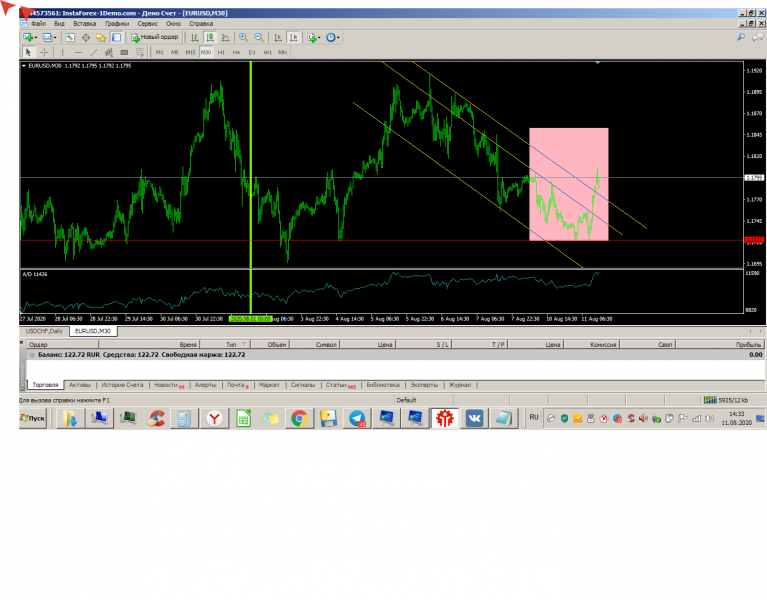Select the Cursor arrow tool
This screenshot has height=600, width=767.
tap(28, 52)
